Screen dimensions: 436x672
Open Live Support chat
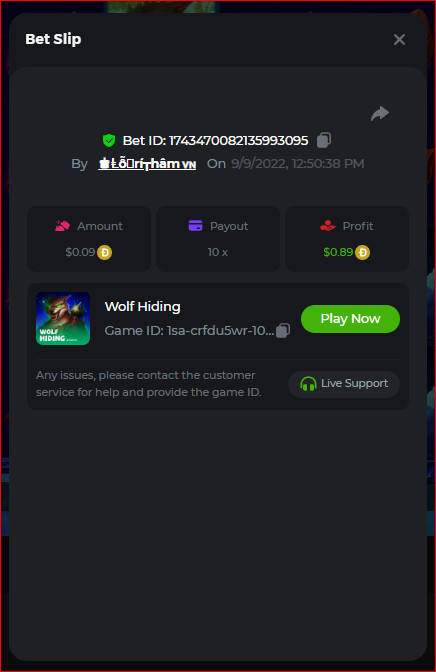coord(344,384)
